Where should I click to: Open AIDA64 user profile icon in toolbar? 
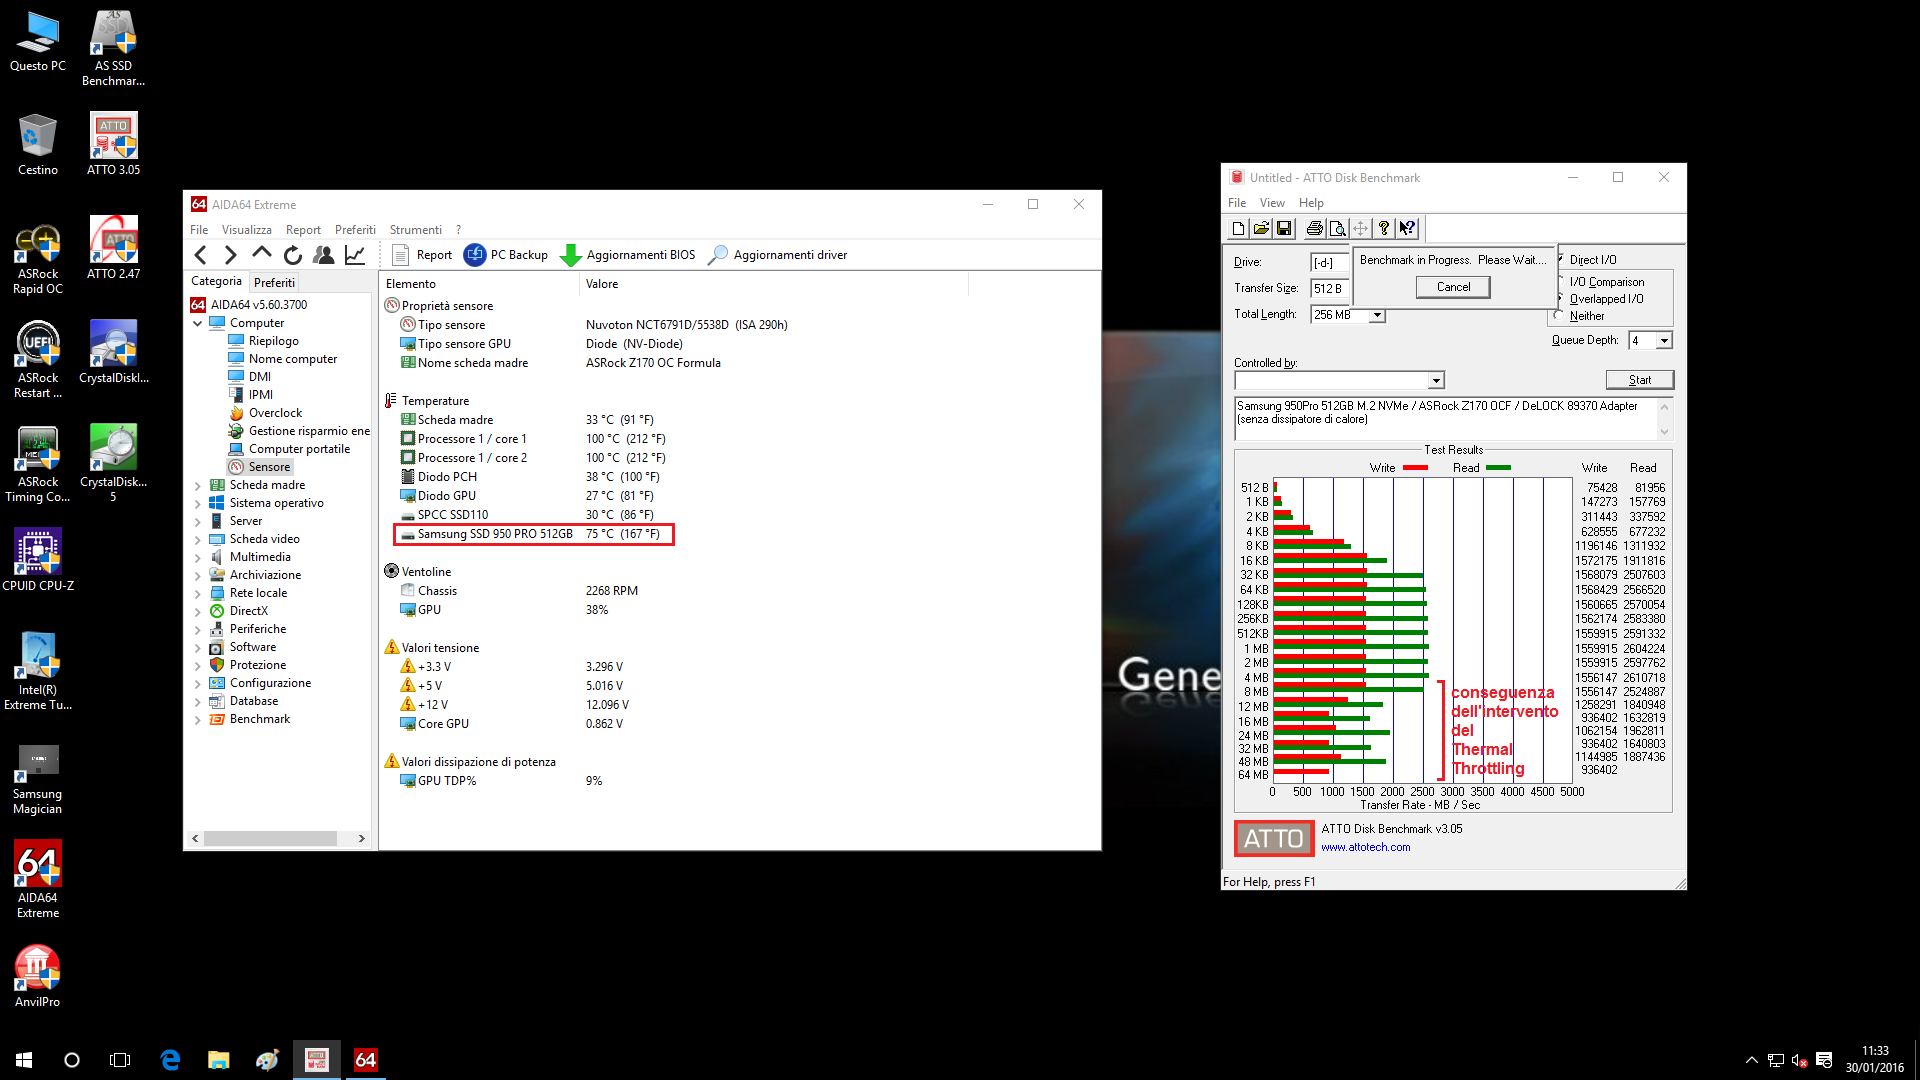click(x=324, y=255)
